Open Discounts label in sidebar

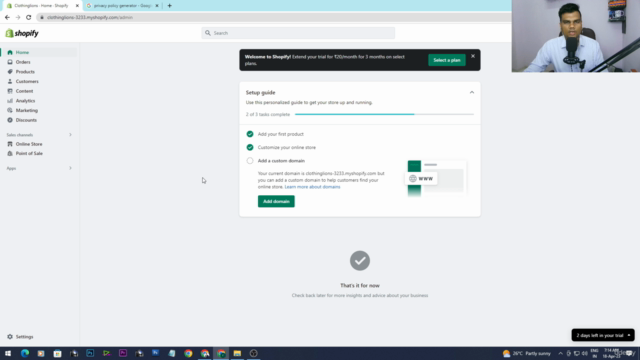tap(26, 120)
